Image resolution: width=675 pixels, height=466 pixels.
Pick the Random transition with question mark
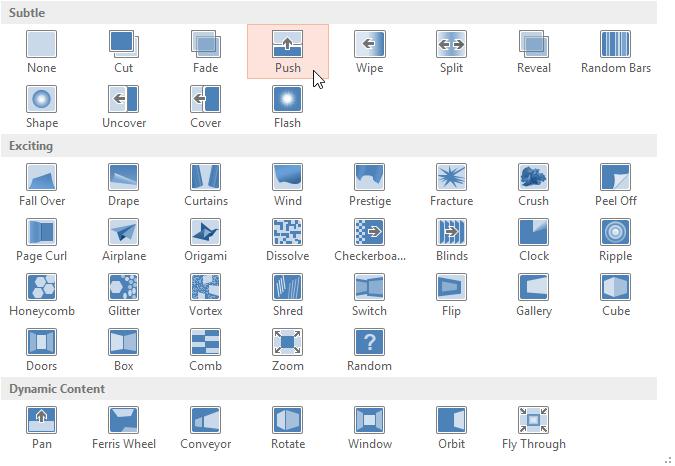coord(369,350)
